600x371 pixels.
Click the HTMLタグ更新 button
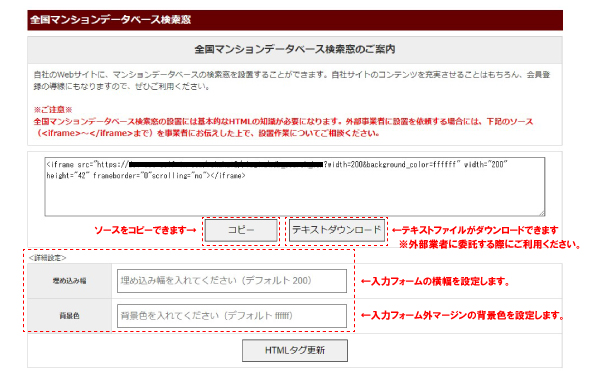[295, 350]
